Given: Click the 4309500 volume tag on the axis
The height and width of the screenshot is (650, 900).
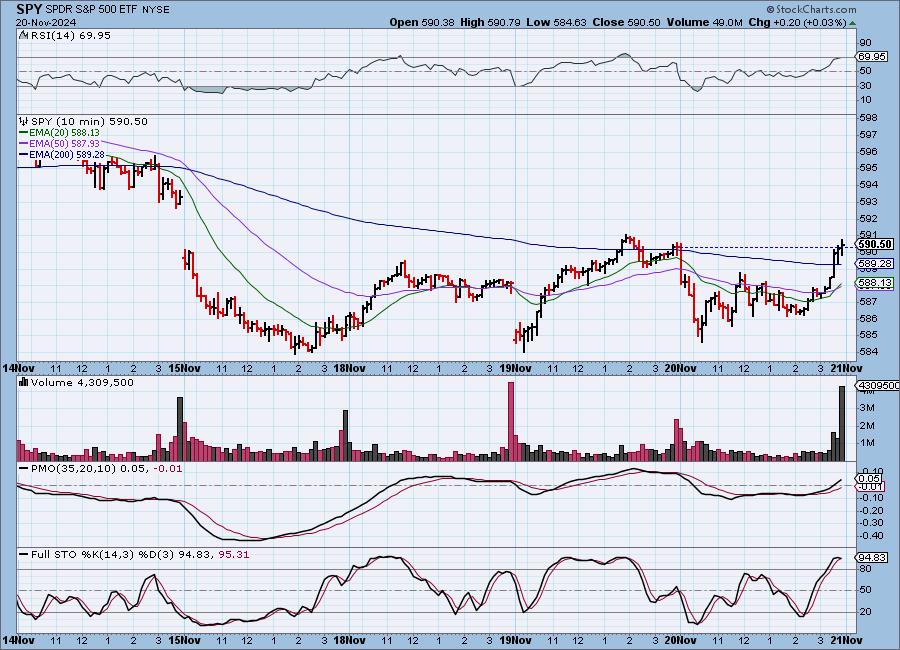Looking at the screenshot, I should [x=878, y=385].
